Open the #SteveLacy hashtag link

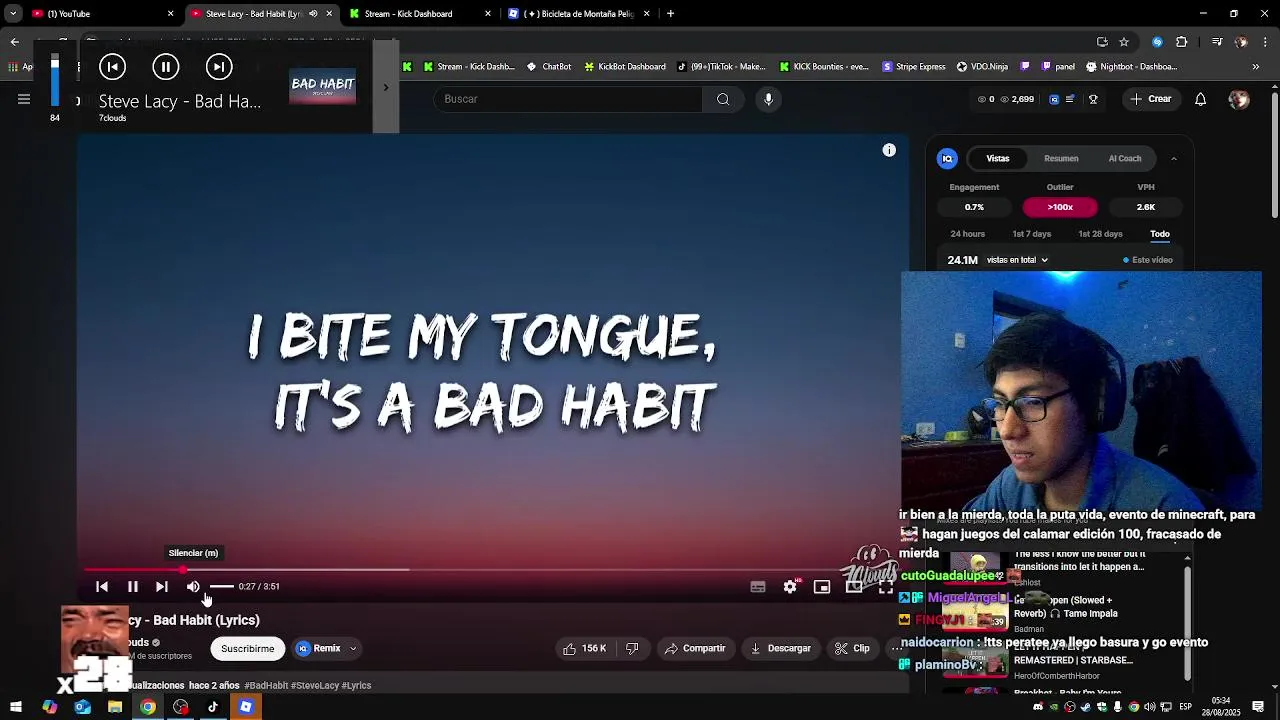pos(315,686)
